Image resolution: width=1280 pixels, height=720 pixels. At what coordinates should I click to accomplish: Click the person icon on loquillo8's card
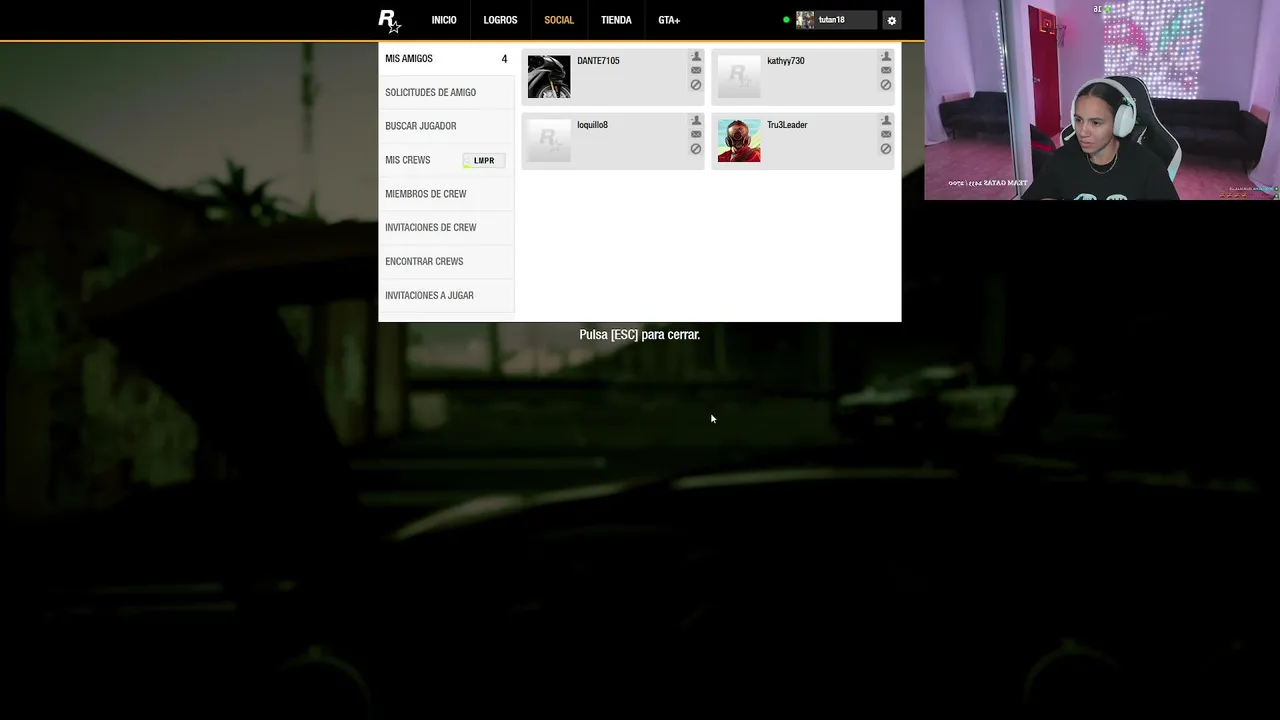[696, 121]
